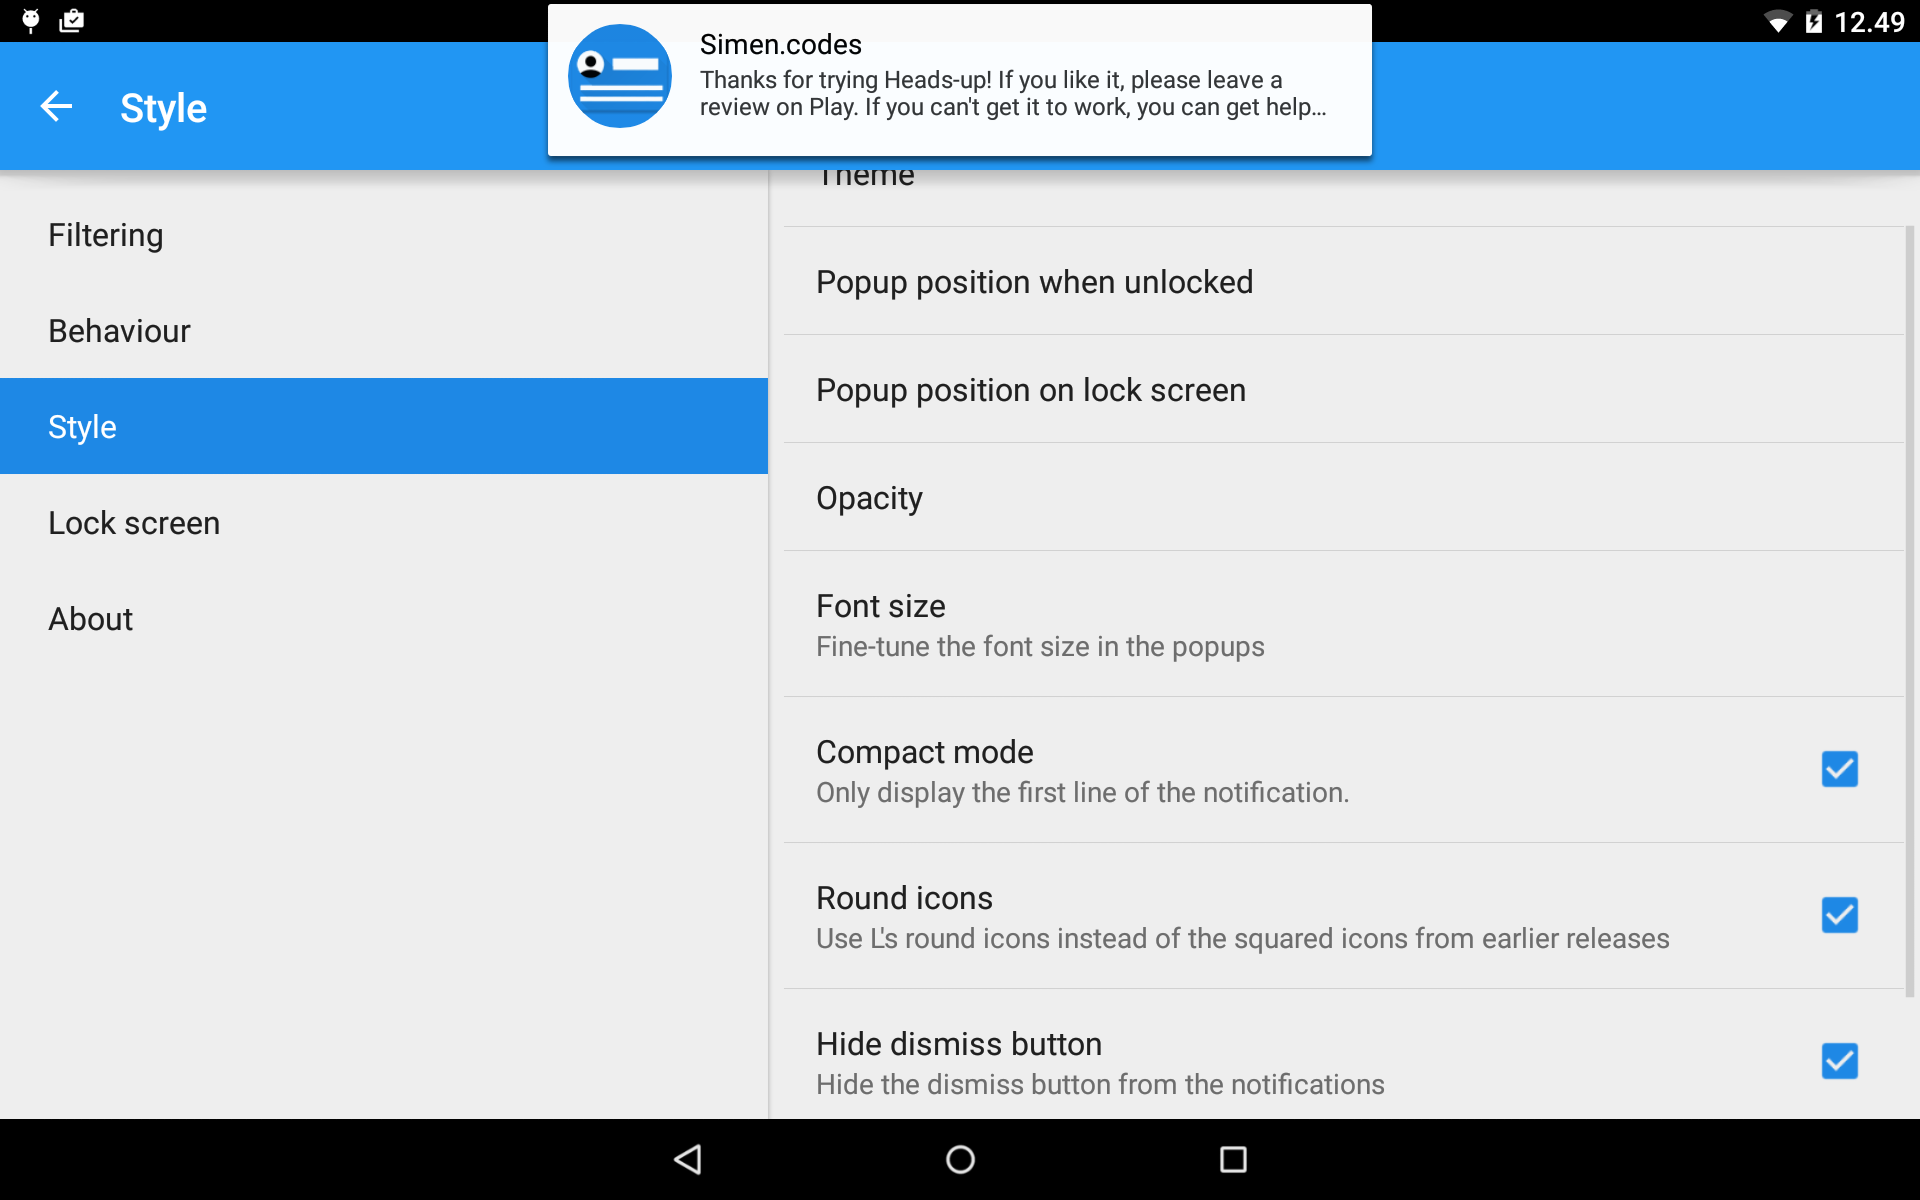Tap the Simen.codes heads-up notification text

tap(1012, 76)
